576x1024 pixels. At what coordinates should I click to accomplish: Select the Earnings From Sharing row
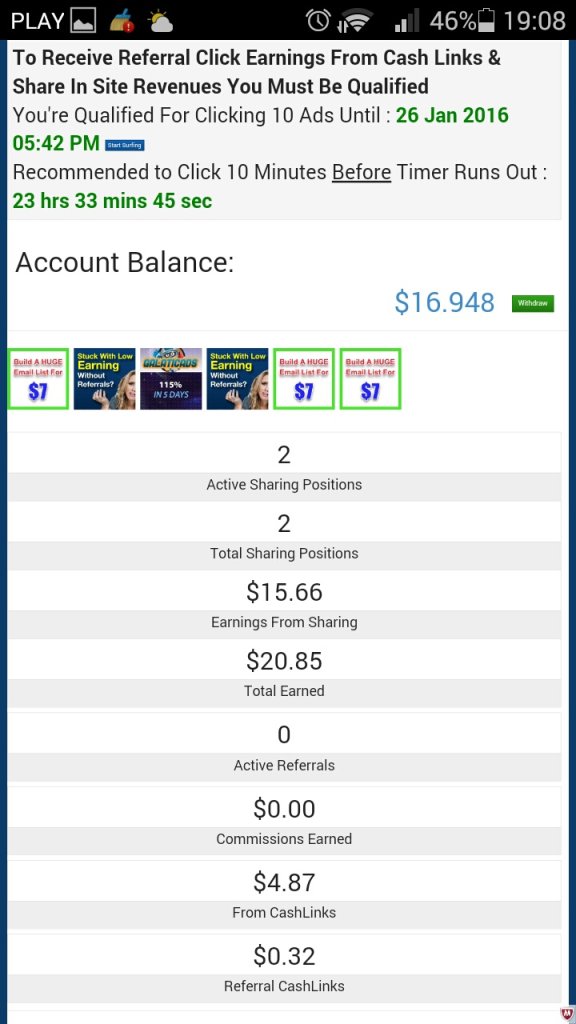[x=284, y=605]
